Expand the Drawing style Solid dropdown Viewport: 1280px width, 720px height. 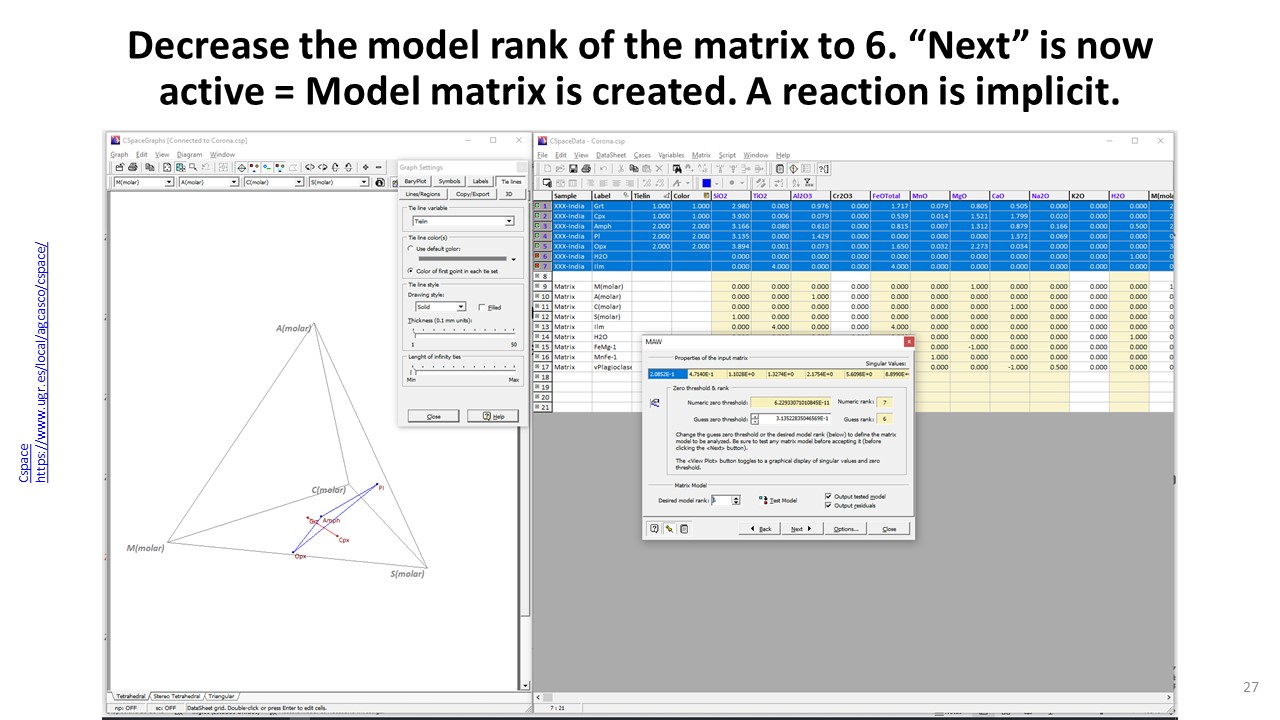coord(461,307)
